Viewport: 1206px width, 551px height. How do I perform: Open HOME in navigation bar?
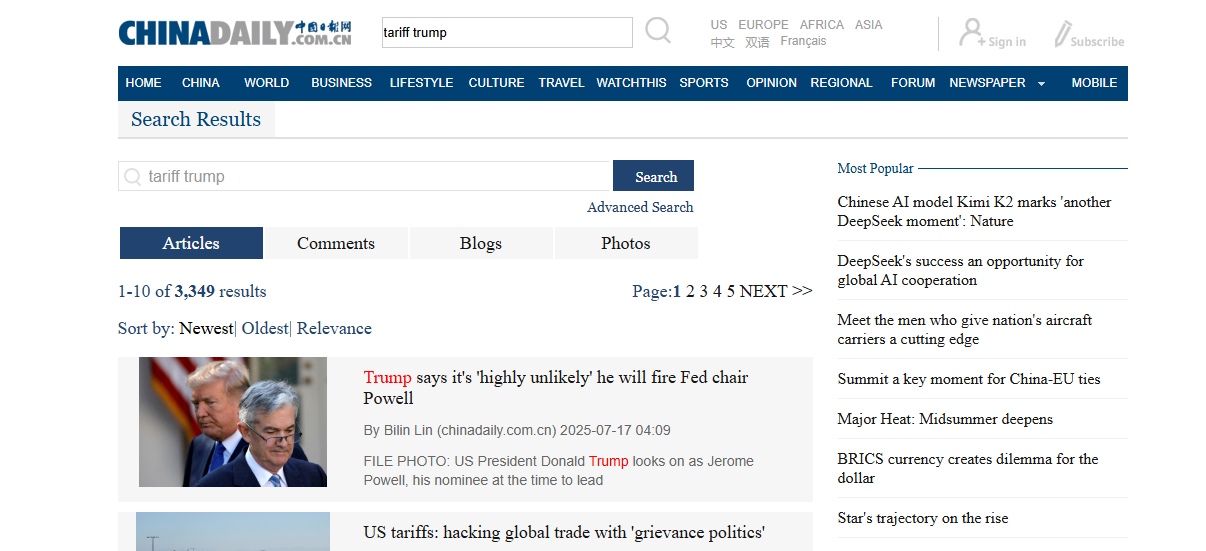point(144,83)
